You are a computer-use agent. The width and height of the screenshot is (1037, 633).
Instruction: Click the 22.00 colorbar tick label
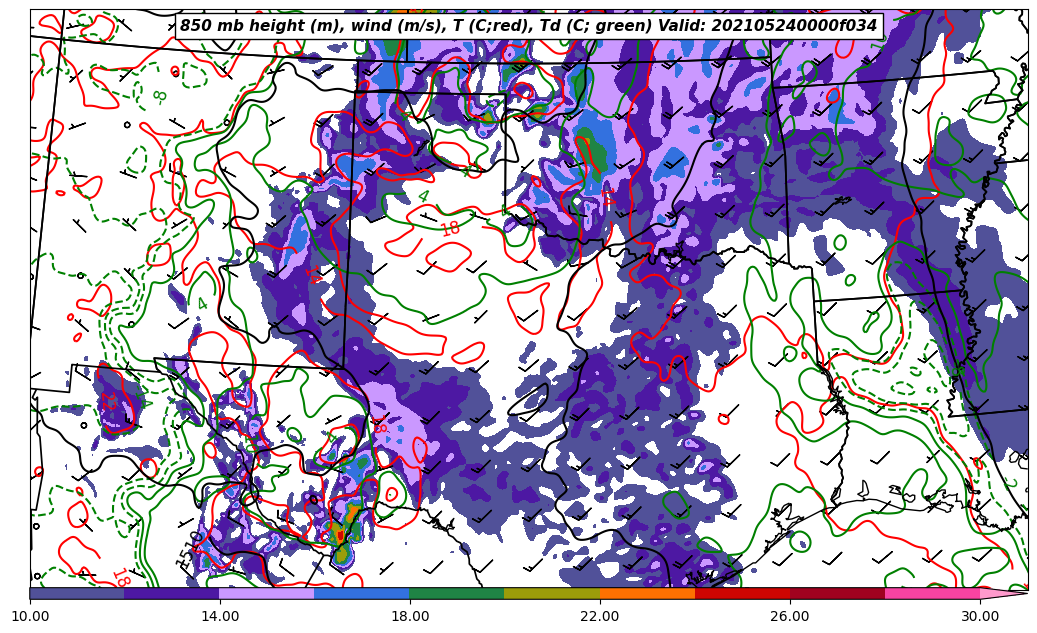(x=600, y=616)
